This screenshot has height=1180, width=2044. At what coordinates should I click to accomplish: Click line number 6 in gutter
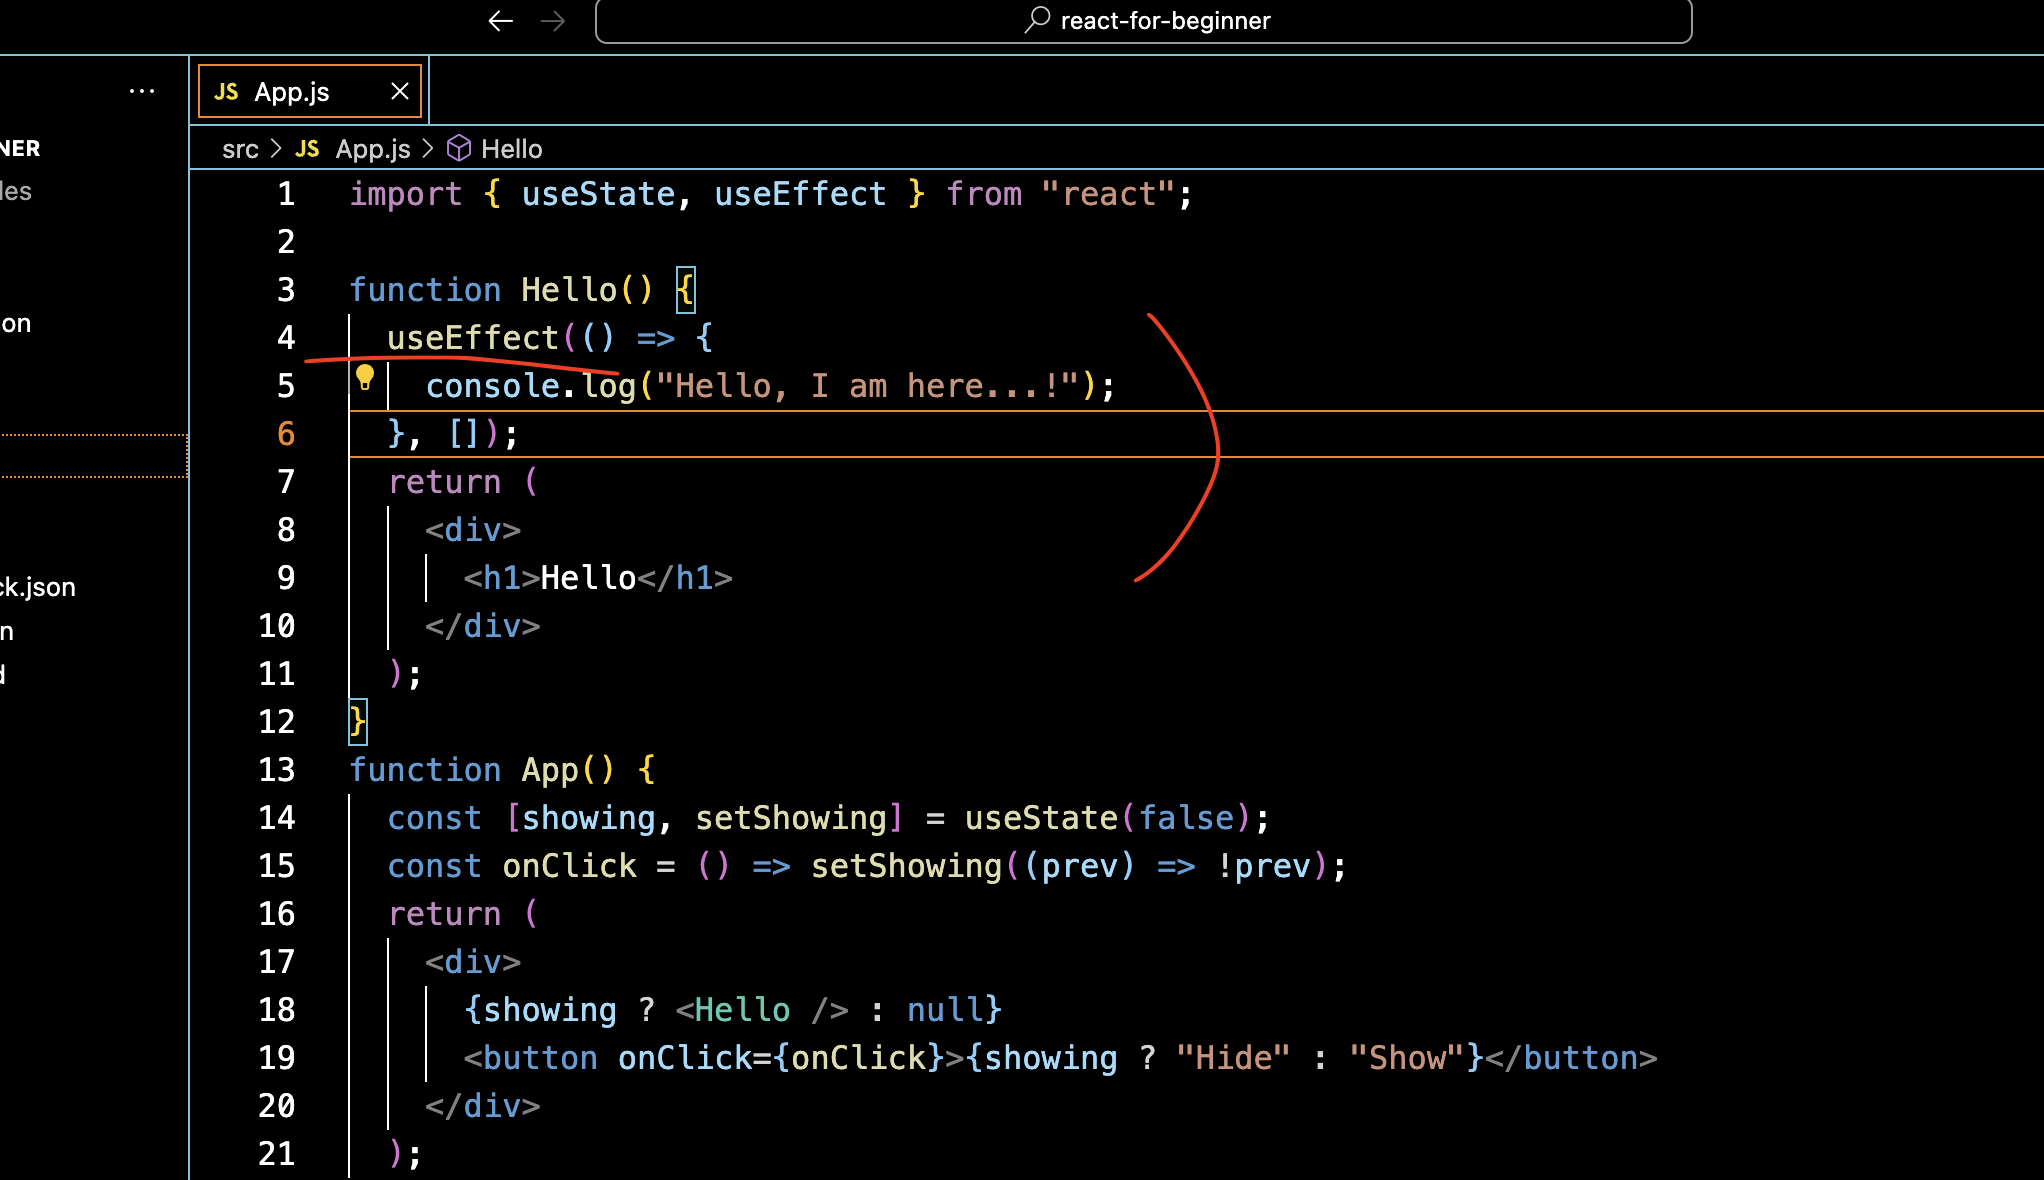pyautogui.click(x=286, y=434)
